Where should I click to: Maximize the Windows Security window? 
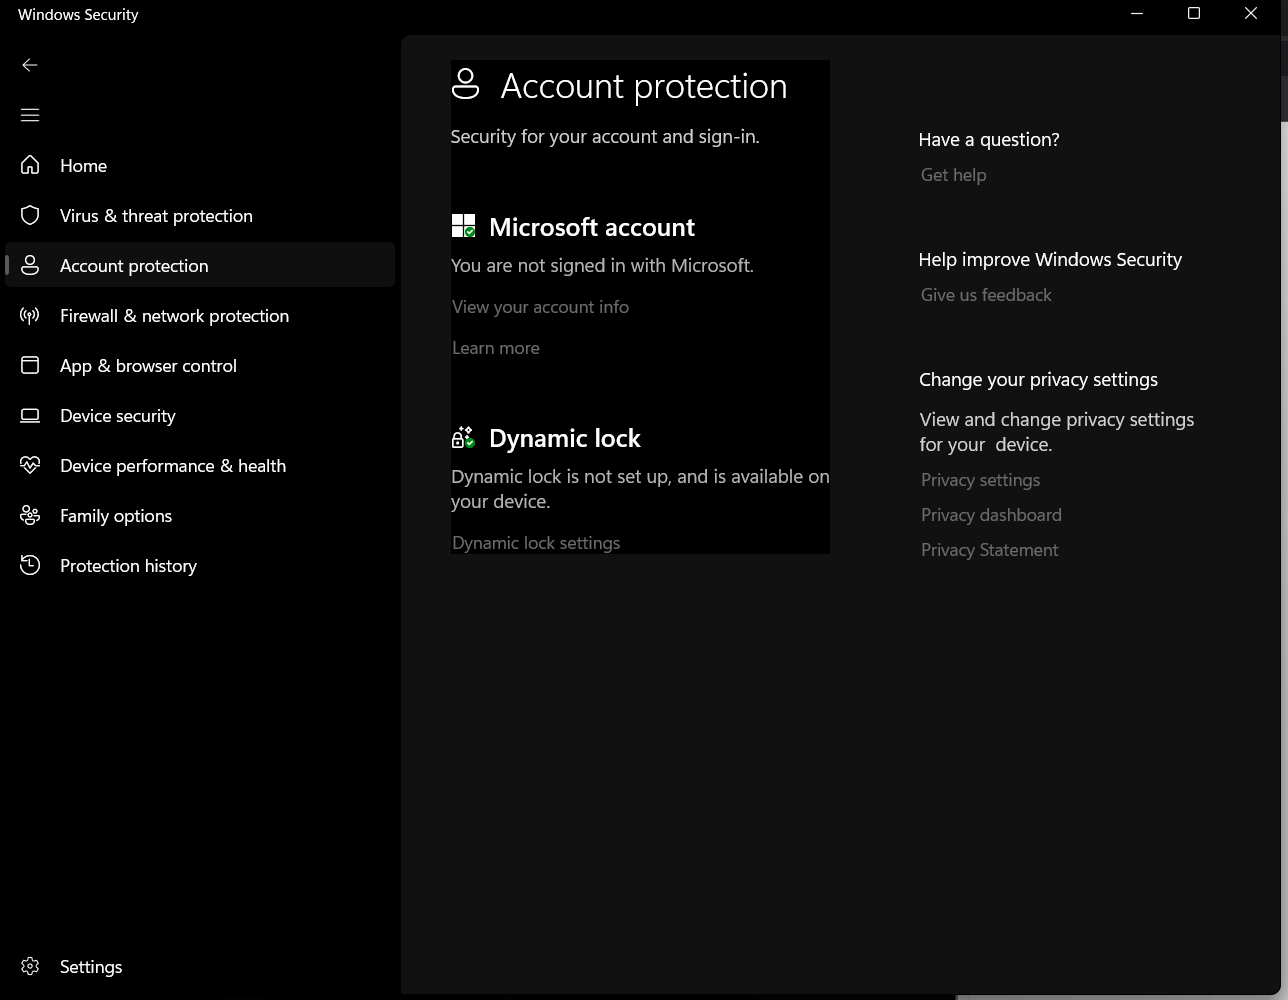(1194, 14)
